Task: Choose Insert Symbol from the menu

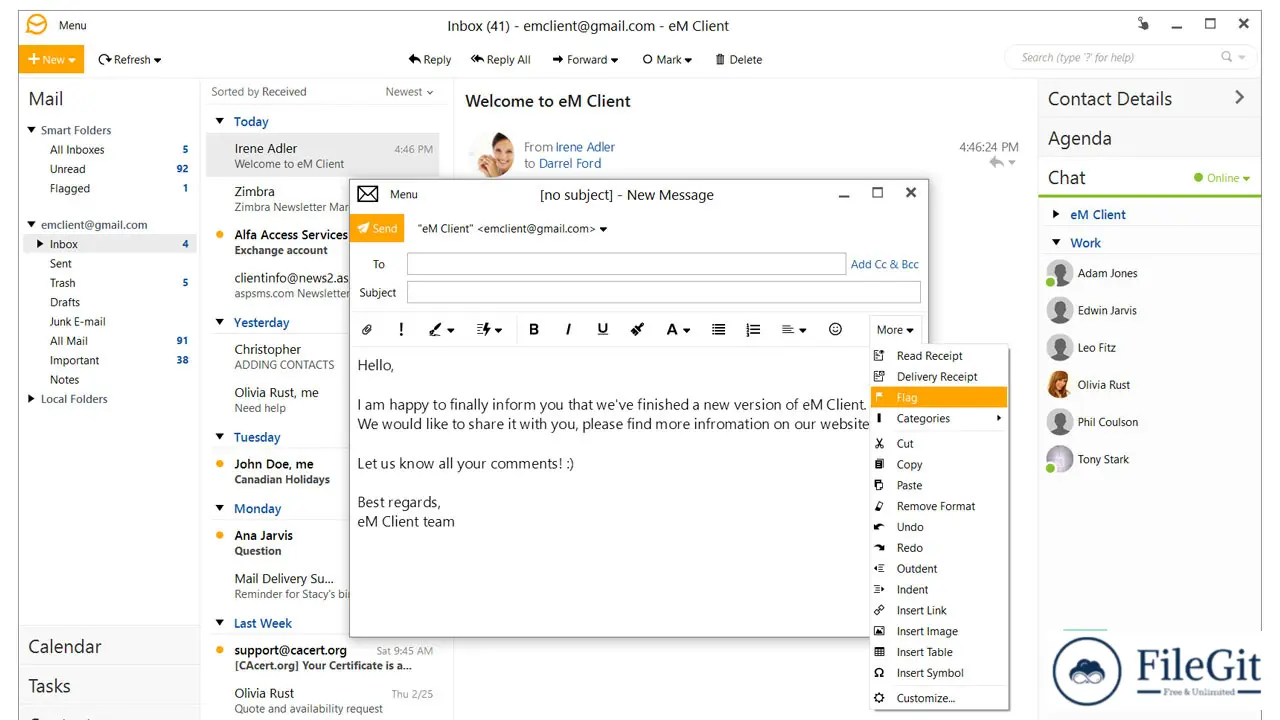Action: [939, 674]
